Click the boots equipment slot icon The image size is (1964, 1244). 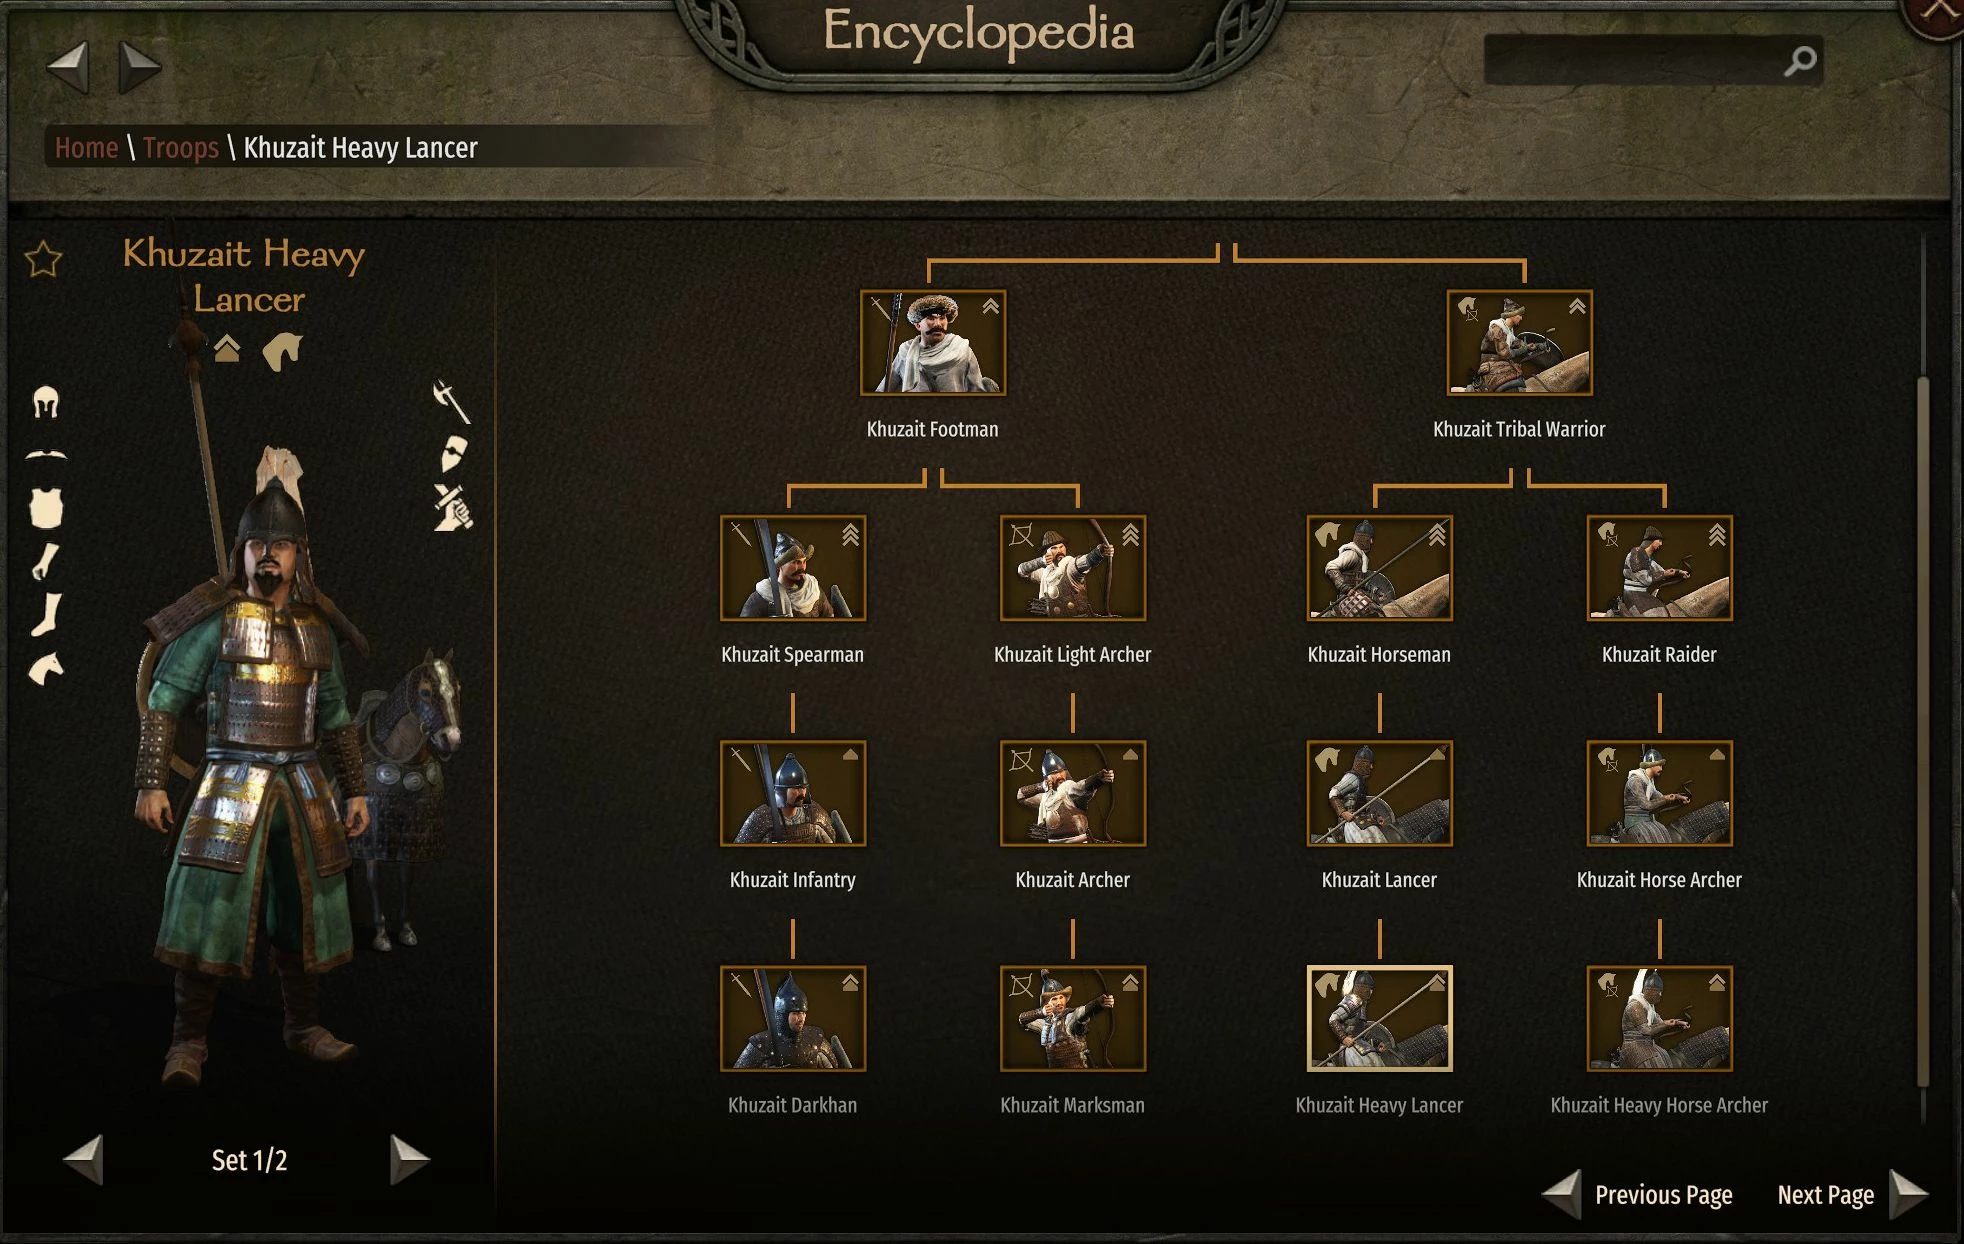click(46, 614)
